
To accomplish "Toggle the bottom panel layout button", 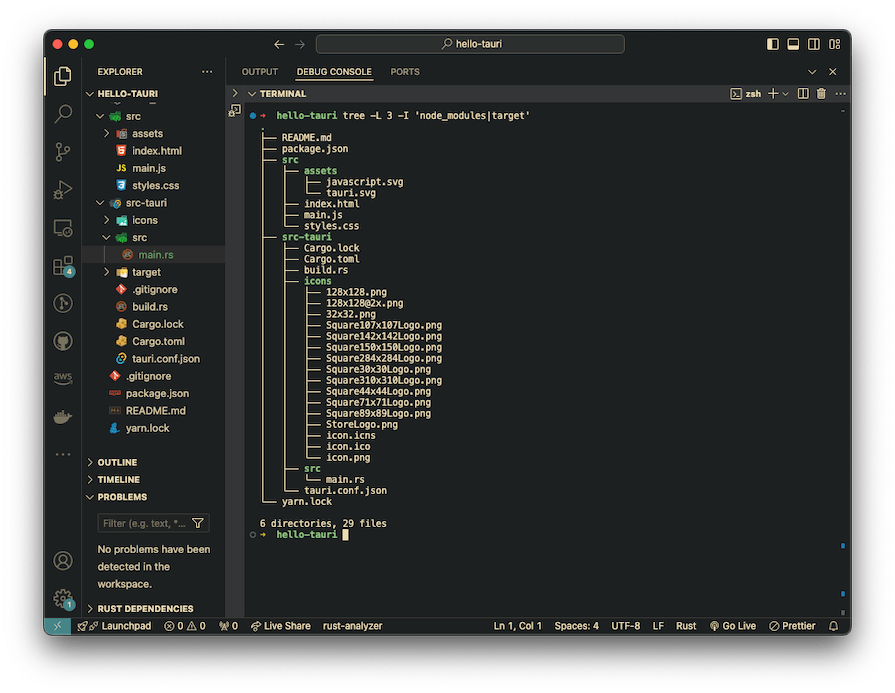I will [793, 45].
